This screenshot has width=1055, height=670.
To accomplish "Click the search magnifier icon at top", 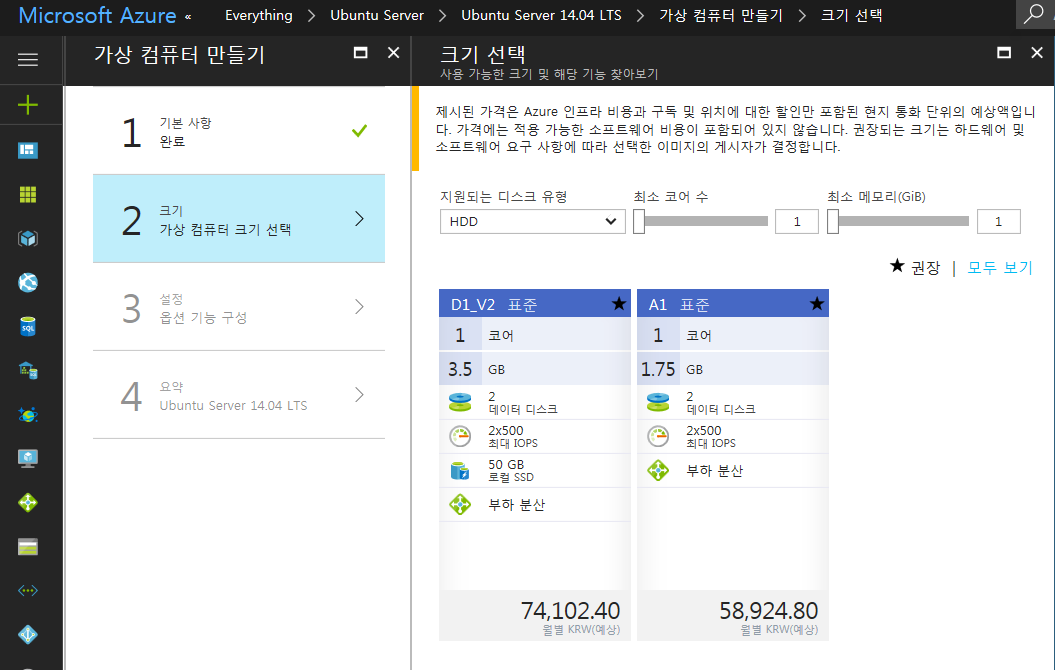I will pos(1033,14).
